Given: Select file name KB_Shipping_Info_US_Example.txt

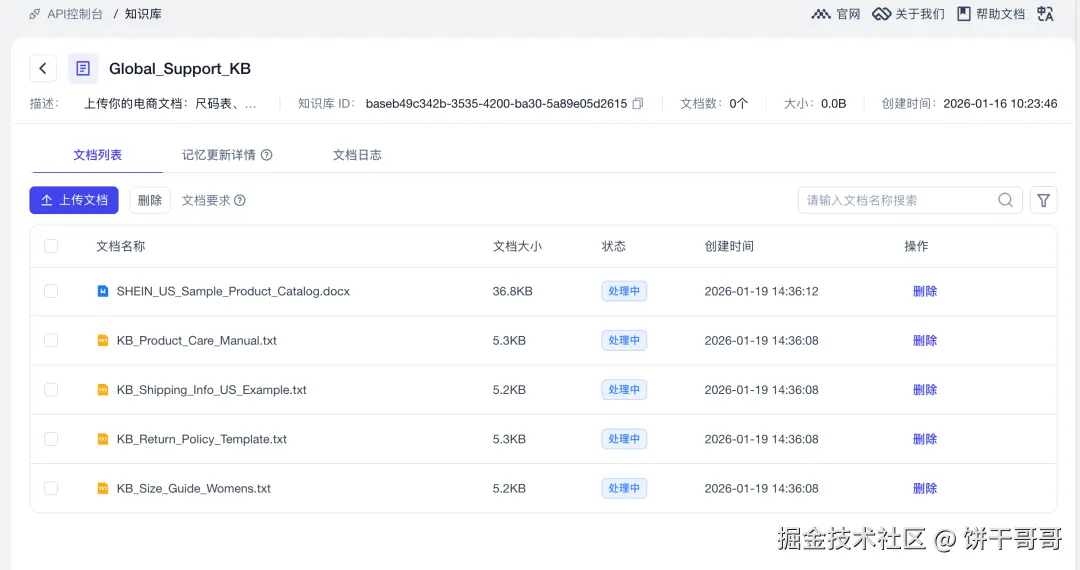Looking at the screenshot, I should [211, 390].
